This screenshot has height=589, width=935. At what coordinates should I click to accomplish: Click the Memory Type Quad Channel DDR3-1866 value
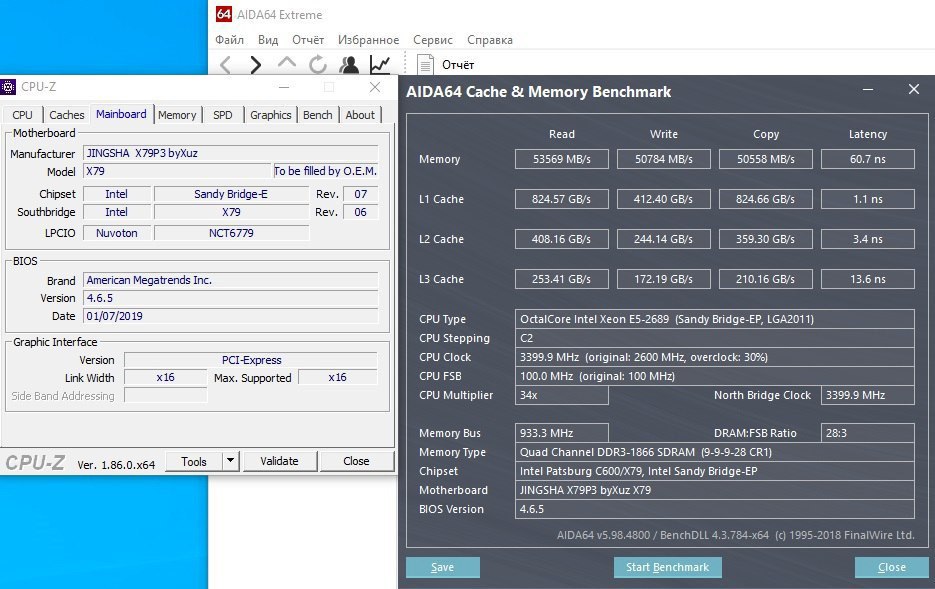click(714, 452)
